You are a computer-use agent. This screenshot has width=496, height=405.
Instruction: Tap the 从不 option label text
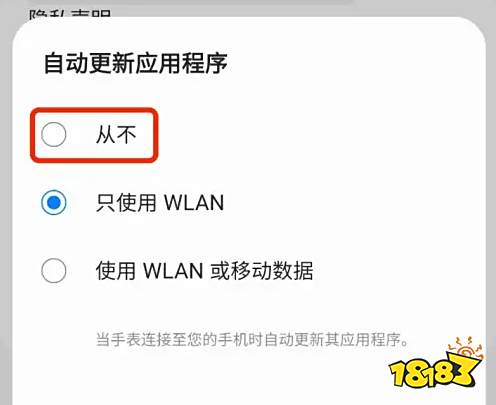pos(116,135)
